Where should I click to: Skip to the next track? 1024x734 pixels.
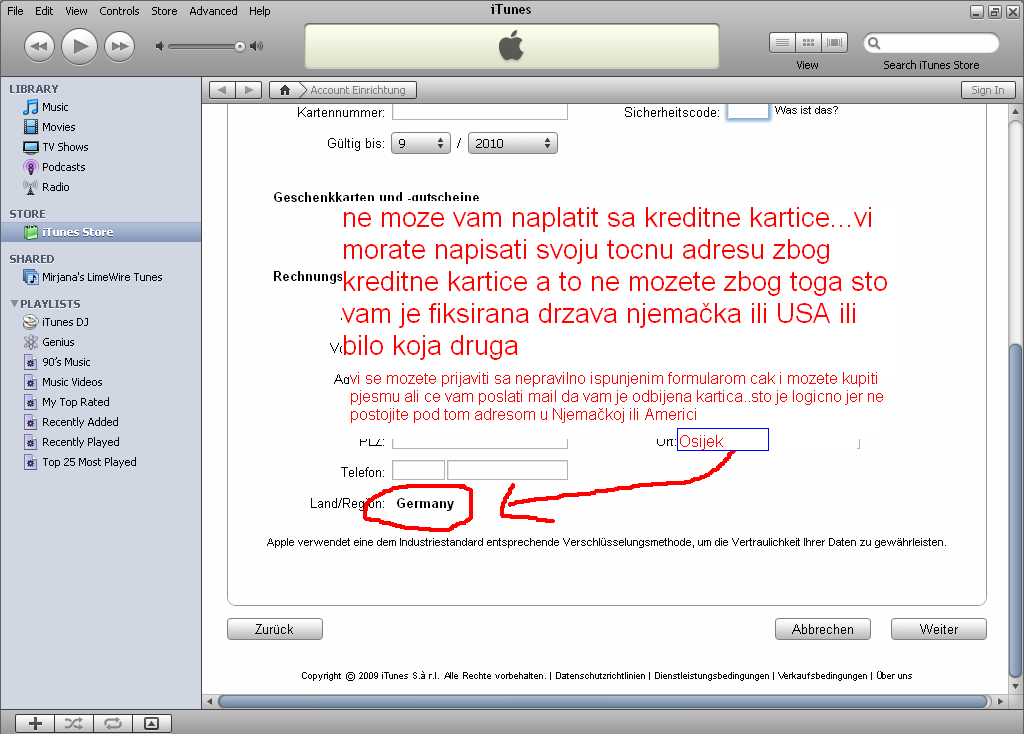pyautogui.click(x=119, y=46)
